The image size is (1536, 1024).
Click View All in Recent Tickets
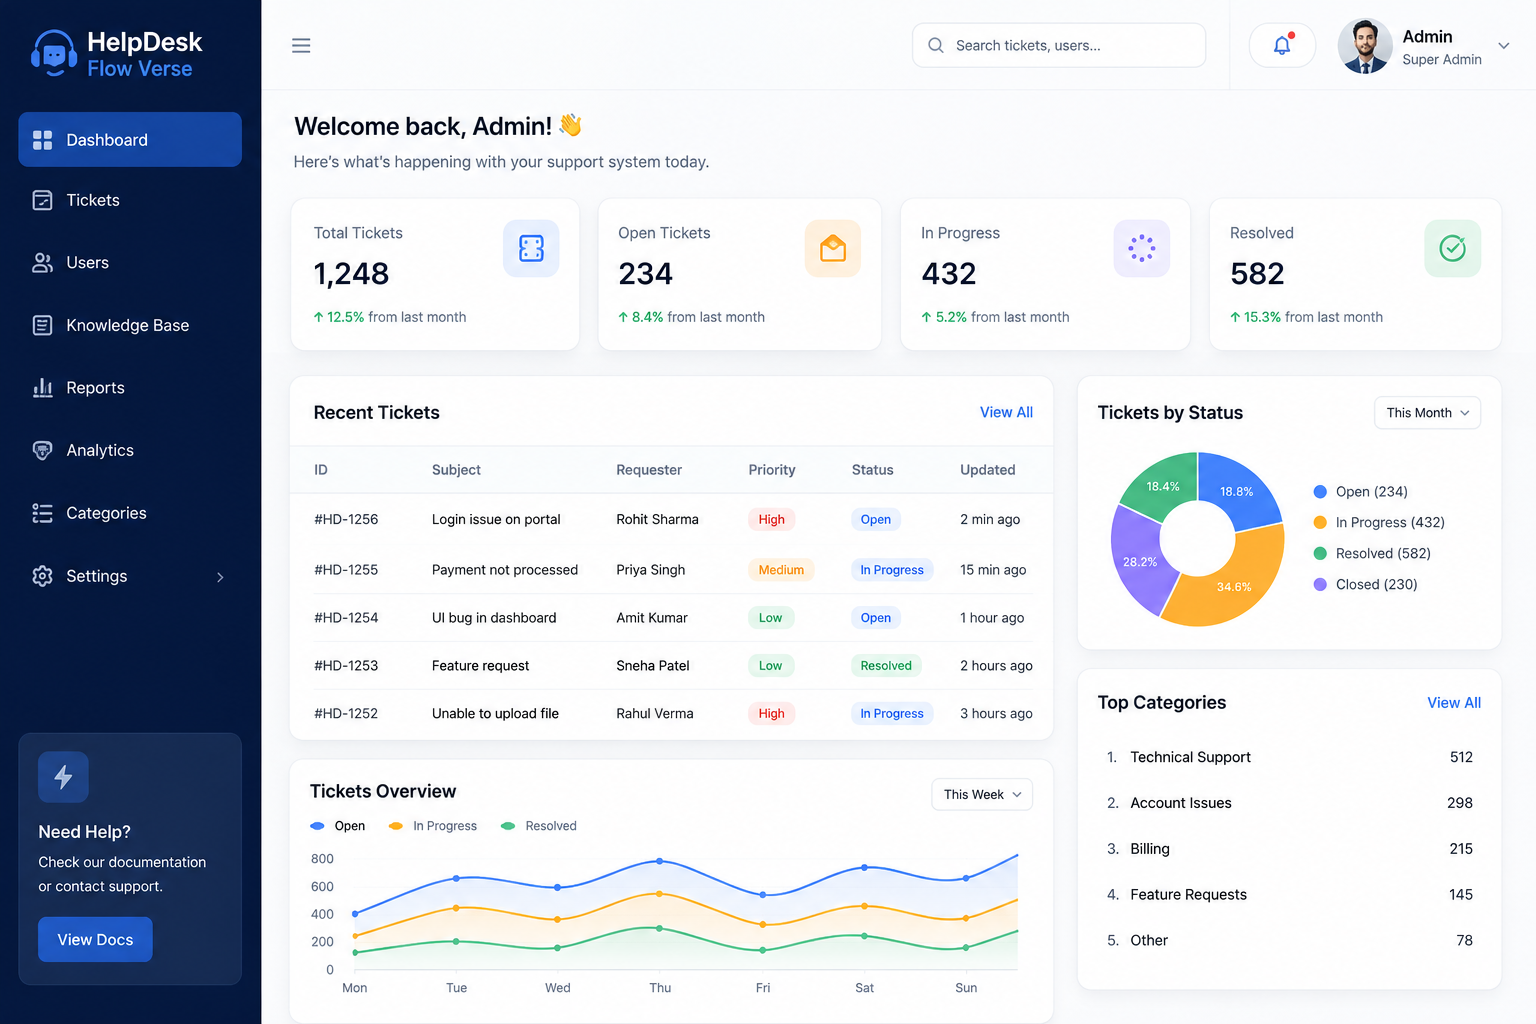click(x=1006, y=412)
